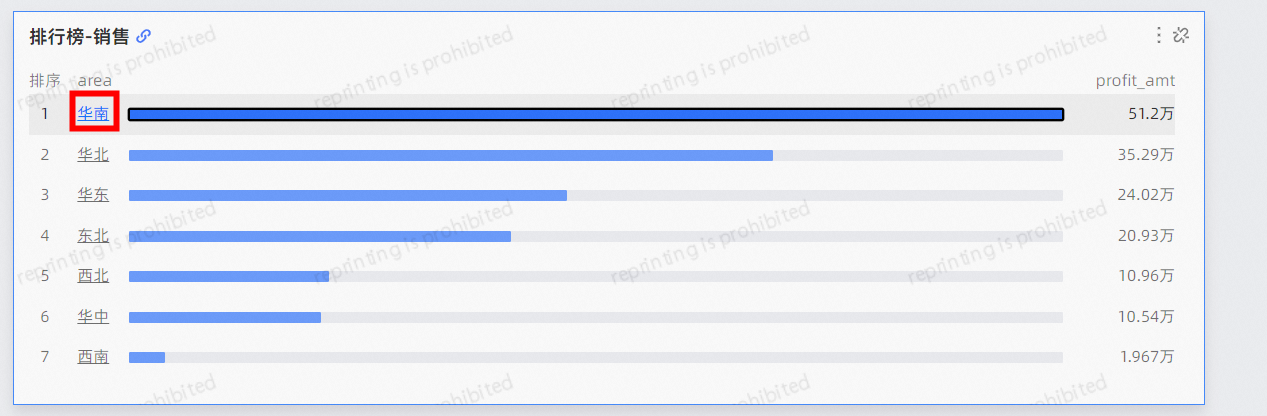Click the 东北 row's blue bar
This screenshot has height=416, width=1267.
[319, 236]
